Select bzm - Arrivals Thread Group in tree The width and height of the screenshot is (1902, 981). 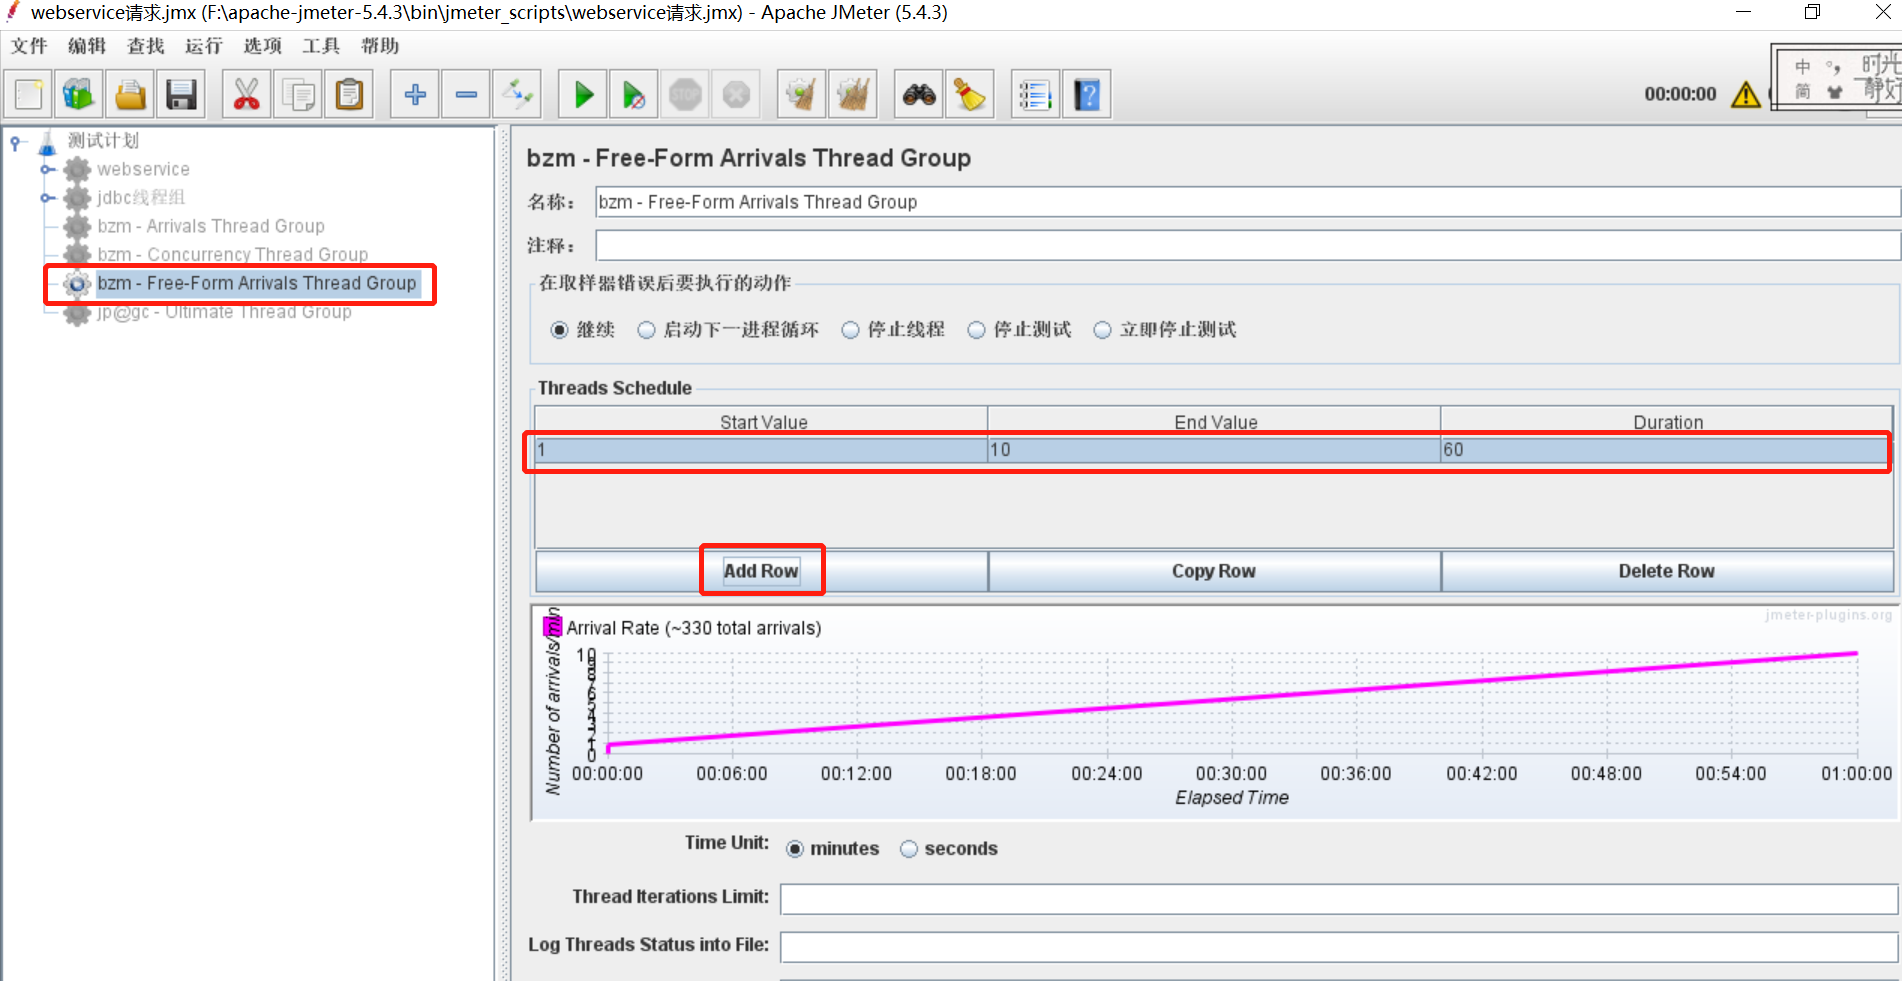click(x=211, y=227)
